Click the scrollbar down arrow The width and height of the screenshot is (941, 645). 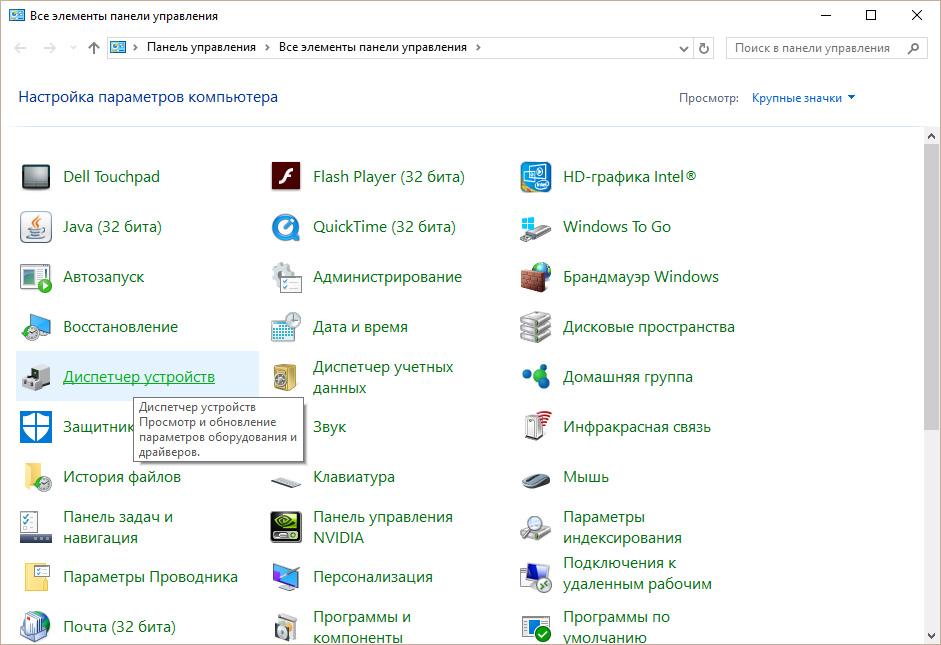click(931, 635)
